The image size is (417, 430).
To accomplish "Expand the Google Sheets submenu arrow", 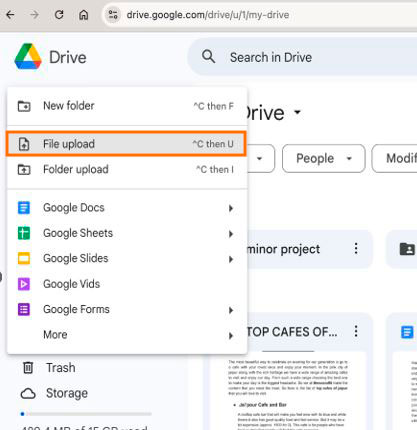I will point(231,234).
